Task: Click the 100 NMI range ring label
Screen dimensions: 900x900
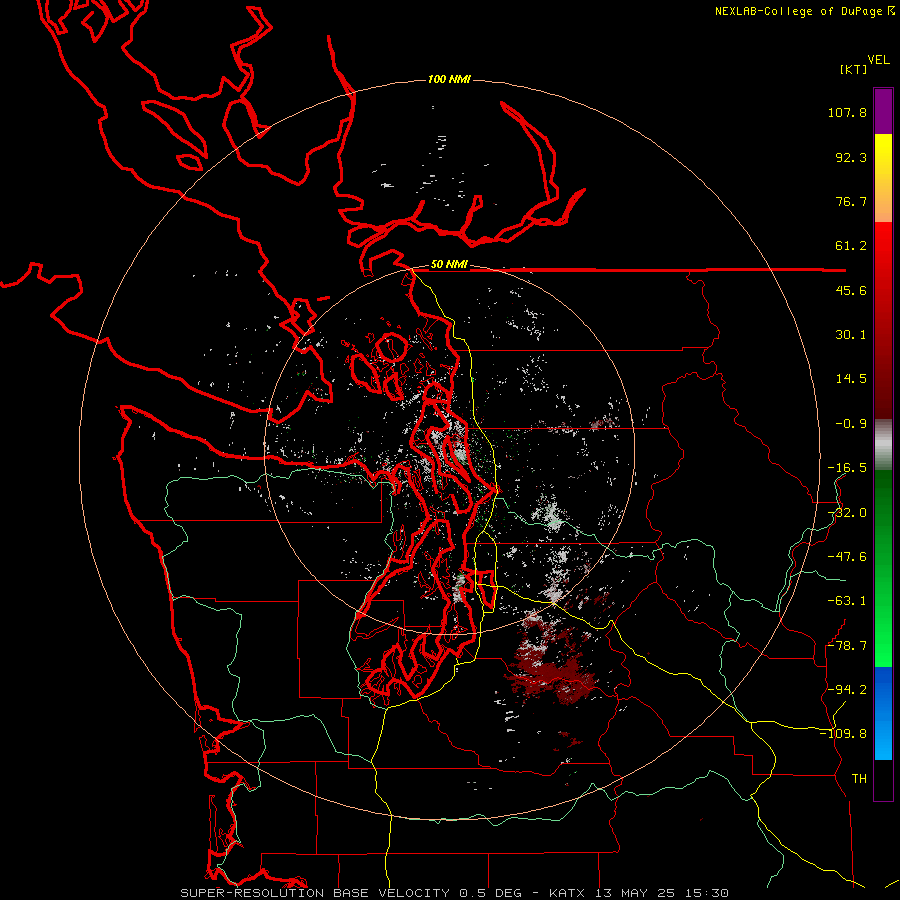Action: coord(449,79)
